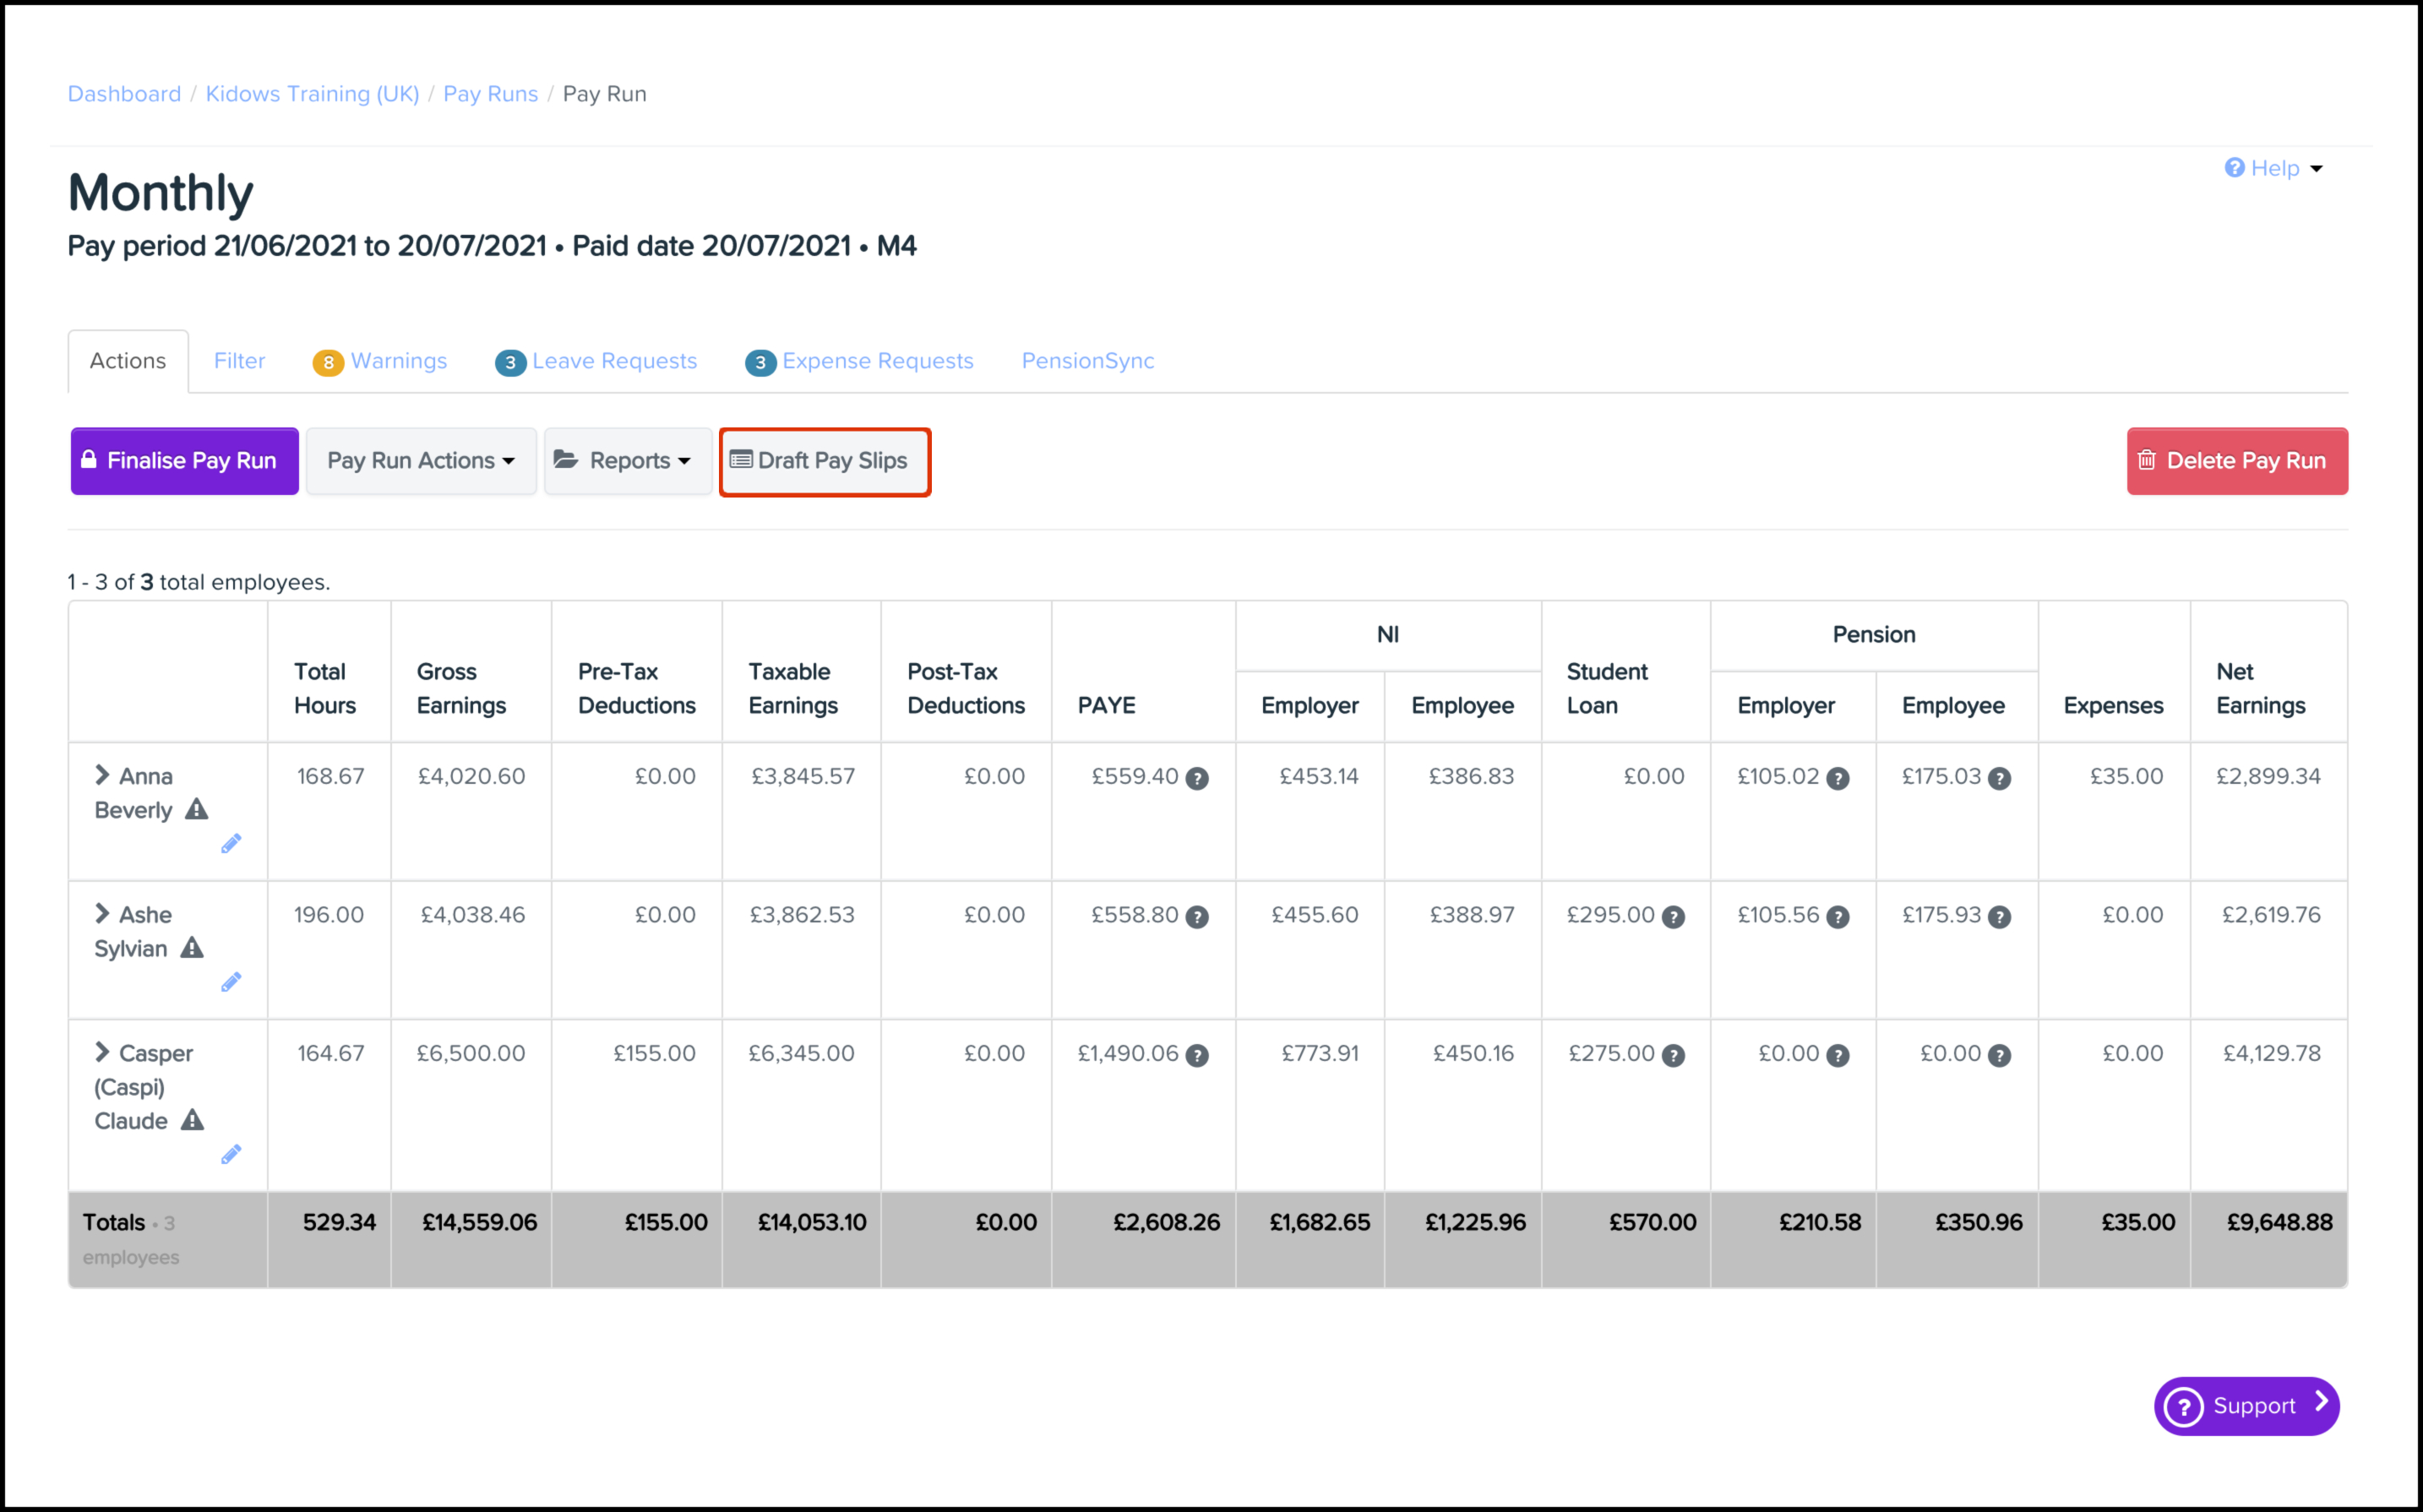Expand Casper (Caspi) Claude's row

(102, 1052)
